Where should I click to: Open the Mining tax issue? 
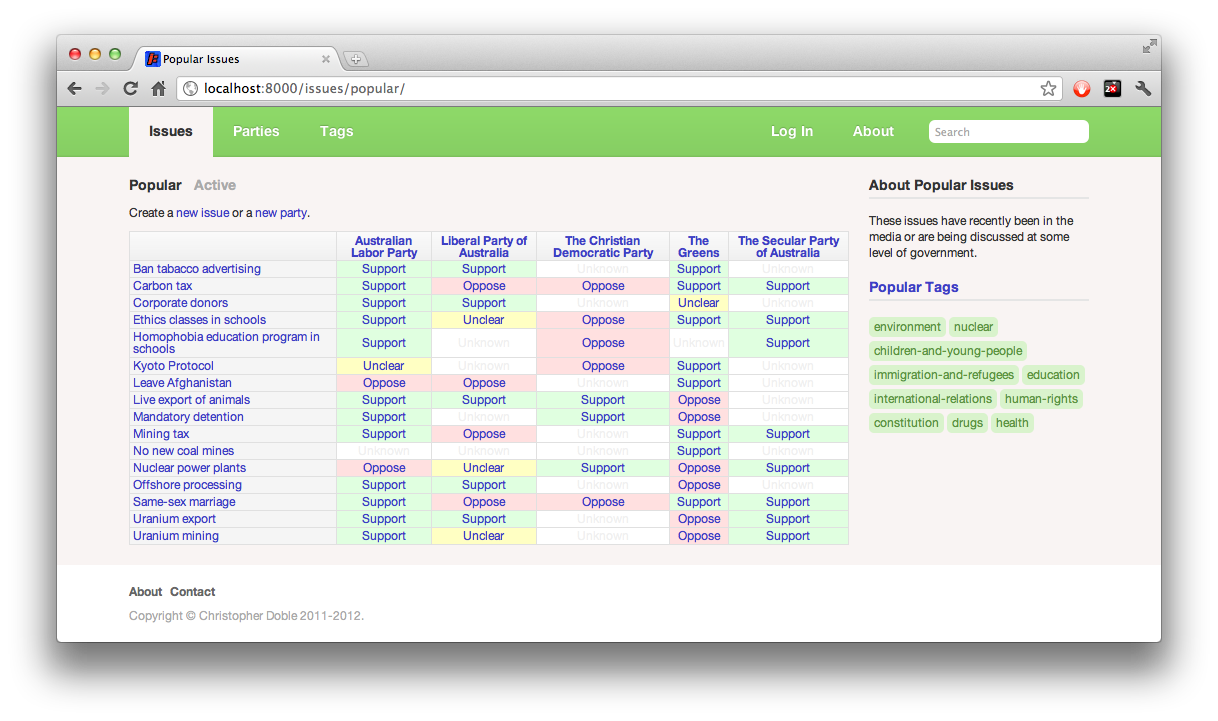click(161, 434)
